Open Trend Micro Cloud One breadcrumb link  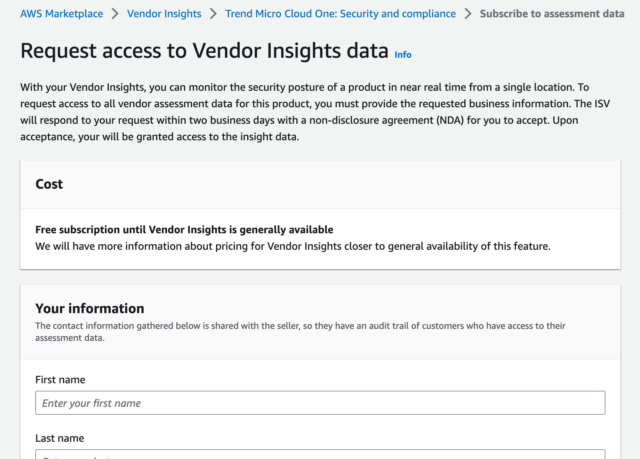(x=340, y=14)
